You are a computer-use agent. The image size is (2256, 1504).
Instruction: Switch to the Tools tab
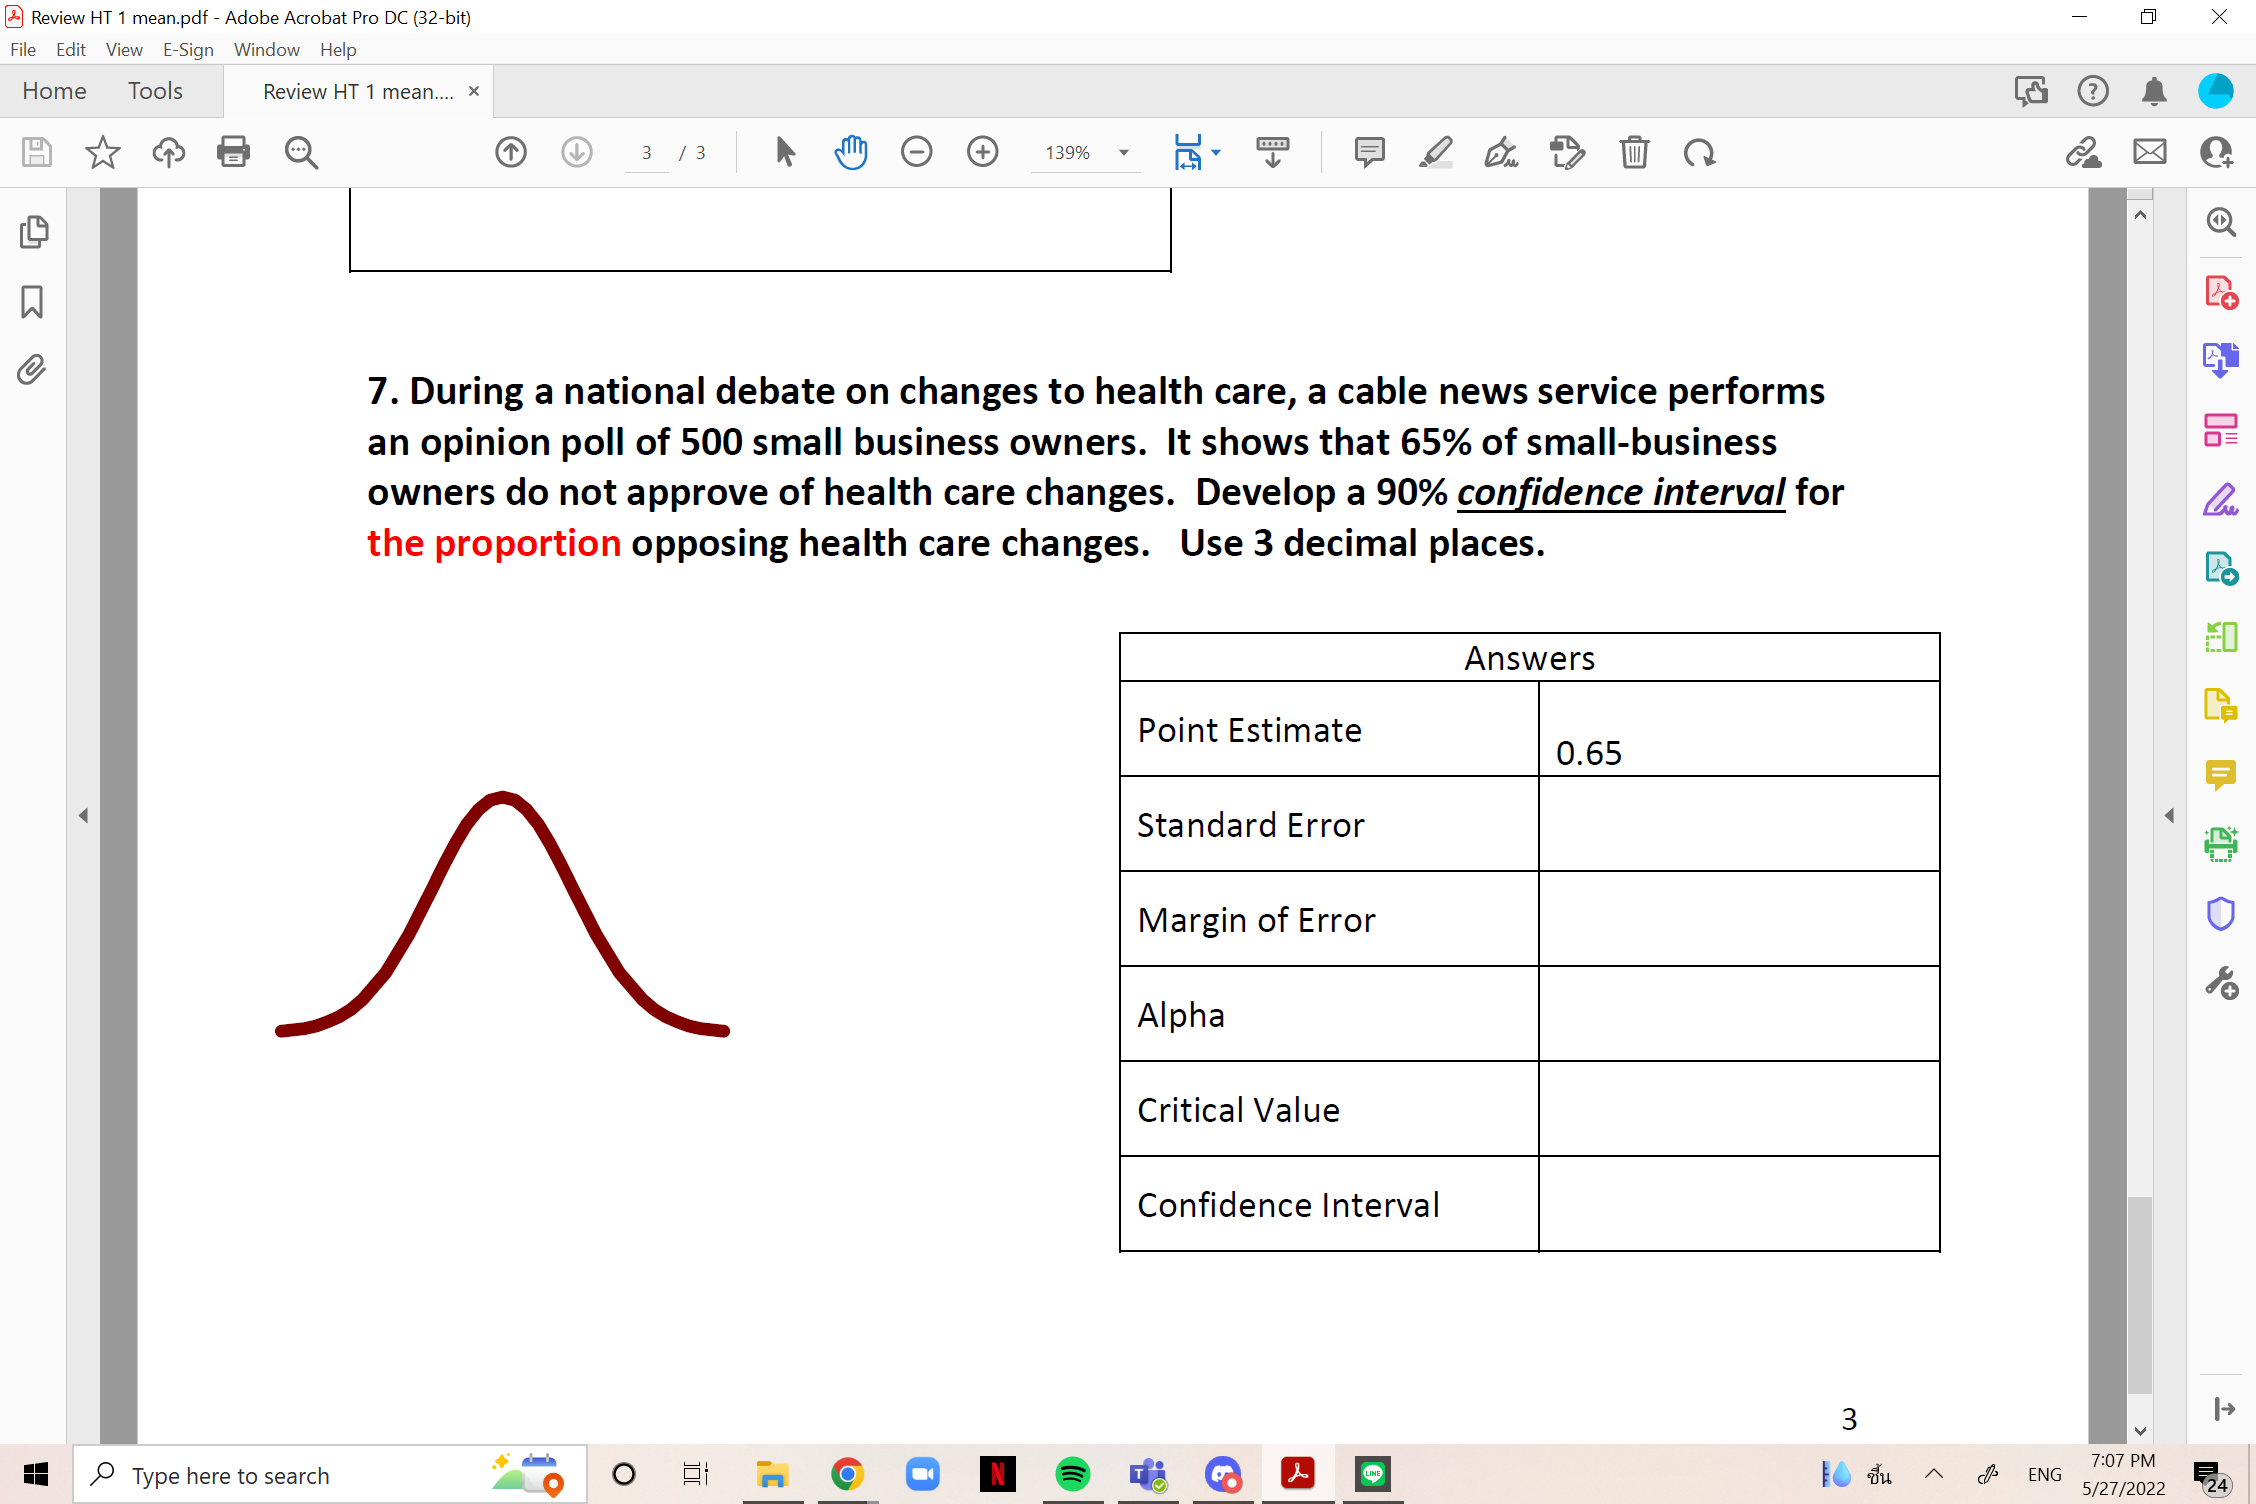click(155, 90)
